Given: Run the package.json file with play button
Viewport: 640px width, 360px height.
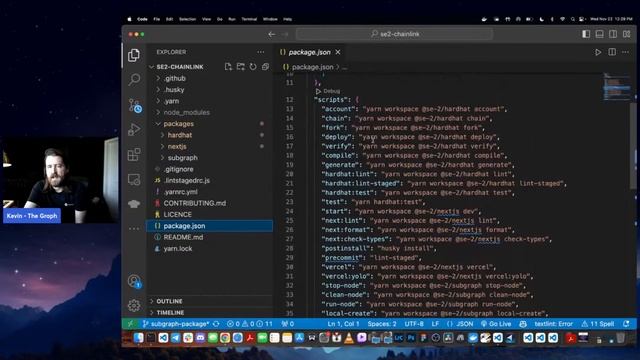Looking at the screenshot, I should pos(598,52).
